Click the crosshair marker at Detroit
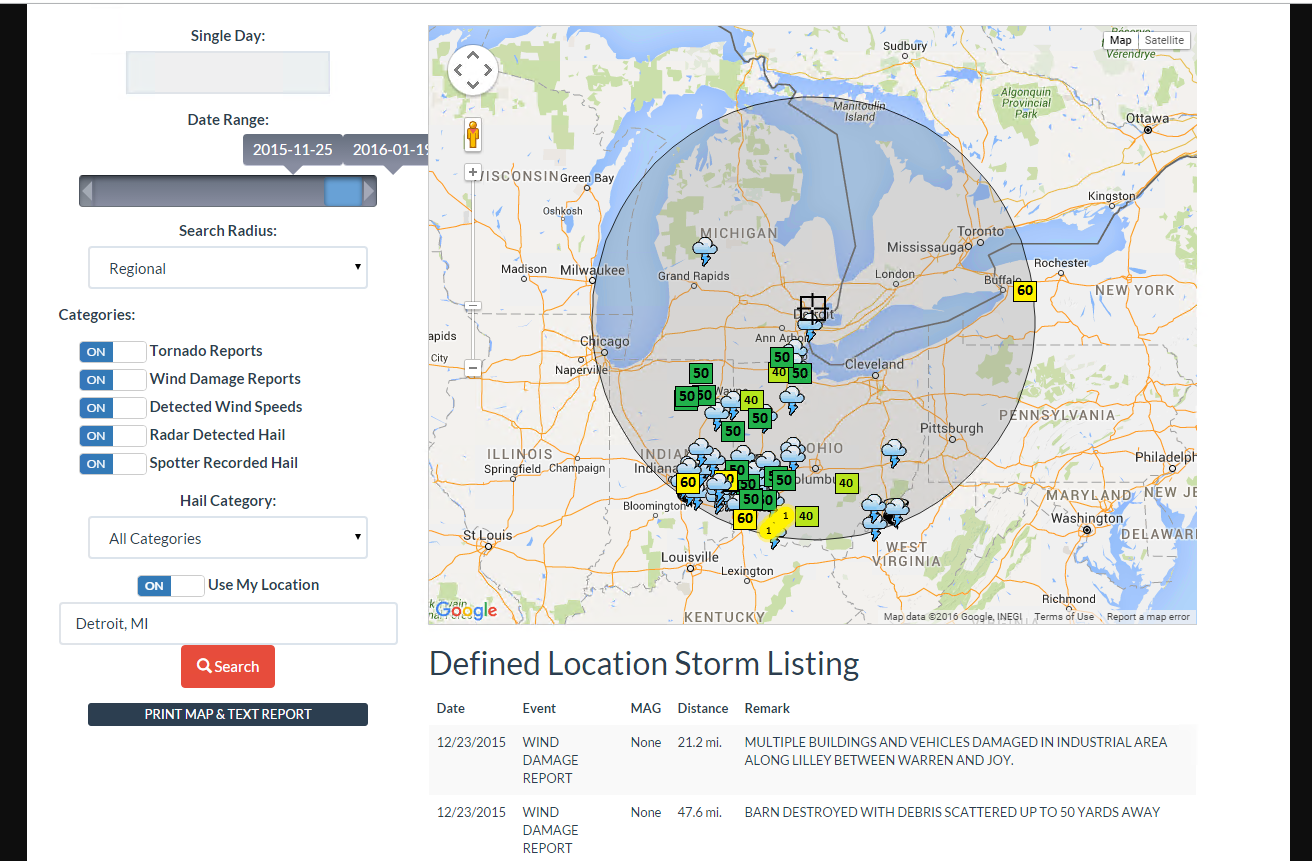The width and height of the screenshot is (1312, 861). click(812, 307)
